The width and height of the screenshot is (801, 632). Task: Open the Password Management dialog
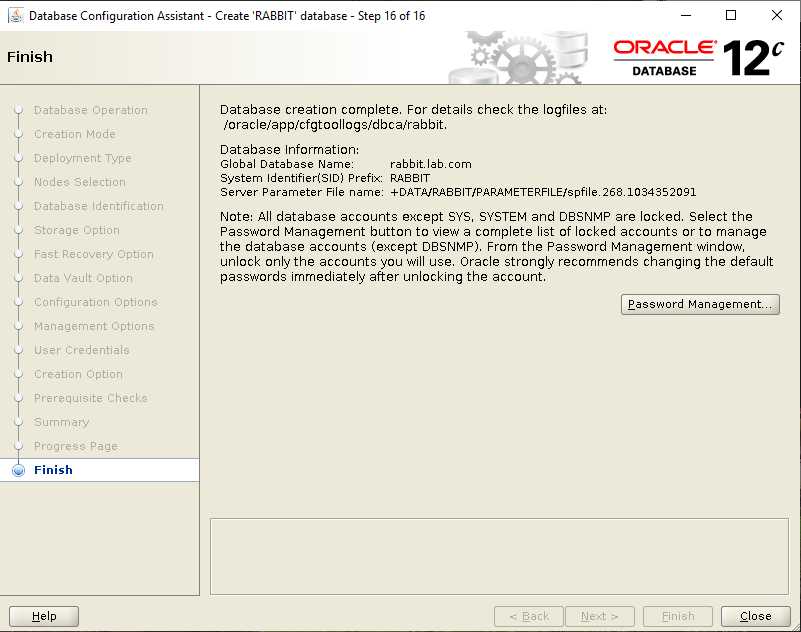click(700, 305)
